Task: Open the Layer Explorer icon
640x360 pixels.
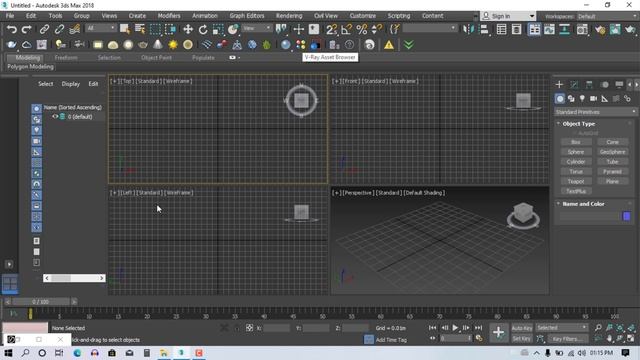Action: click(516, 29)
